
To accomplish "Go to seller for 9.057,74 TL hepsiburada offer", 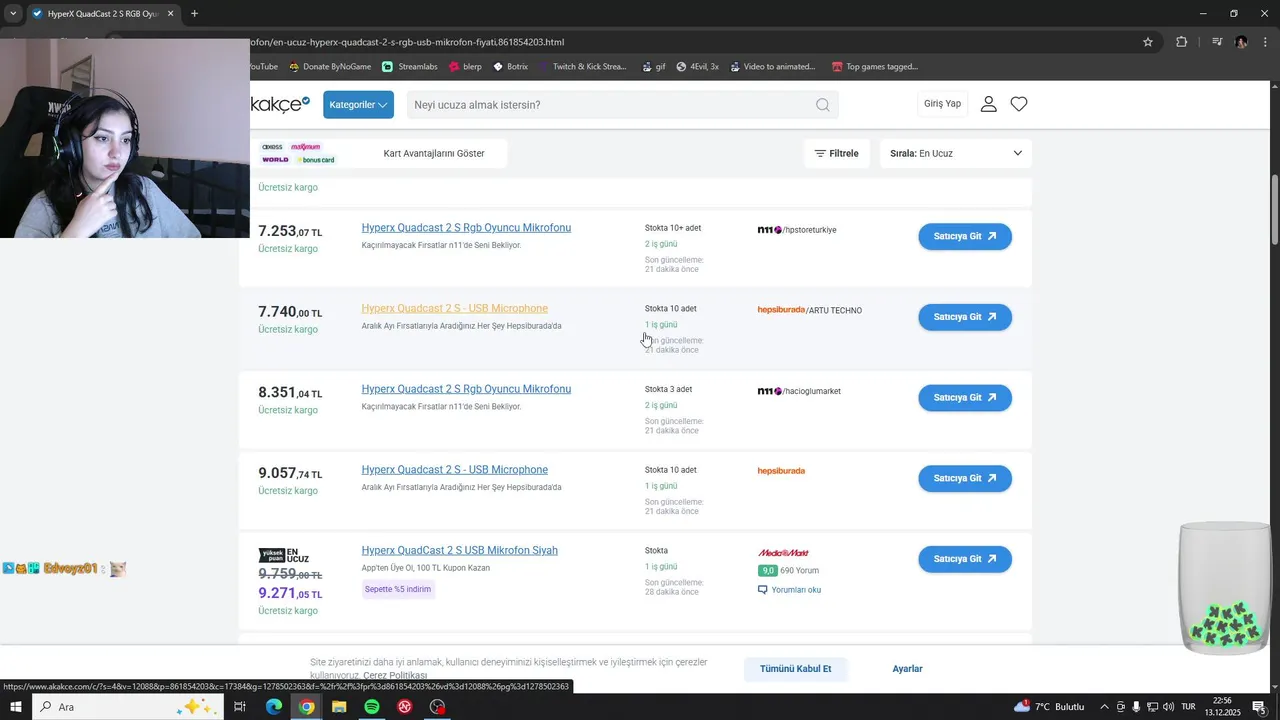I will 965,479.
